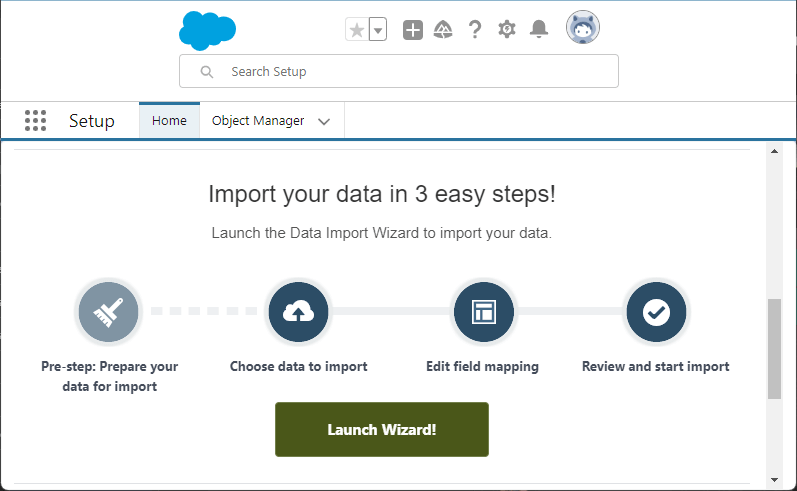Switch to the Home tab

(x=169, y=121)
